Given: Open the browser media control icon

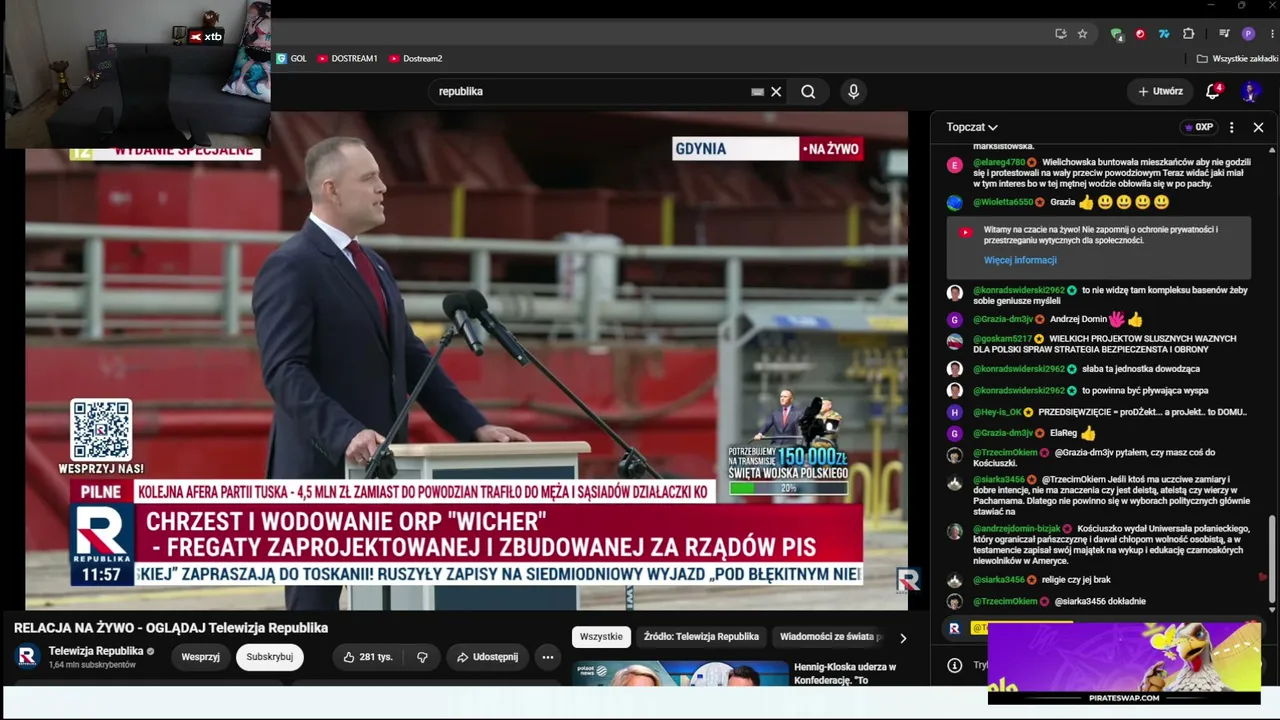Looking at the screenshot, I should coord(1224,34).
